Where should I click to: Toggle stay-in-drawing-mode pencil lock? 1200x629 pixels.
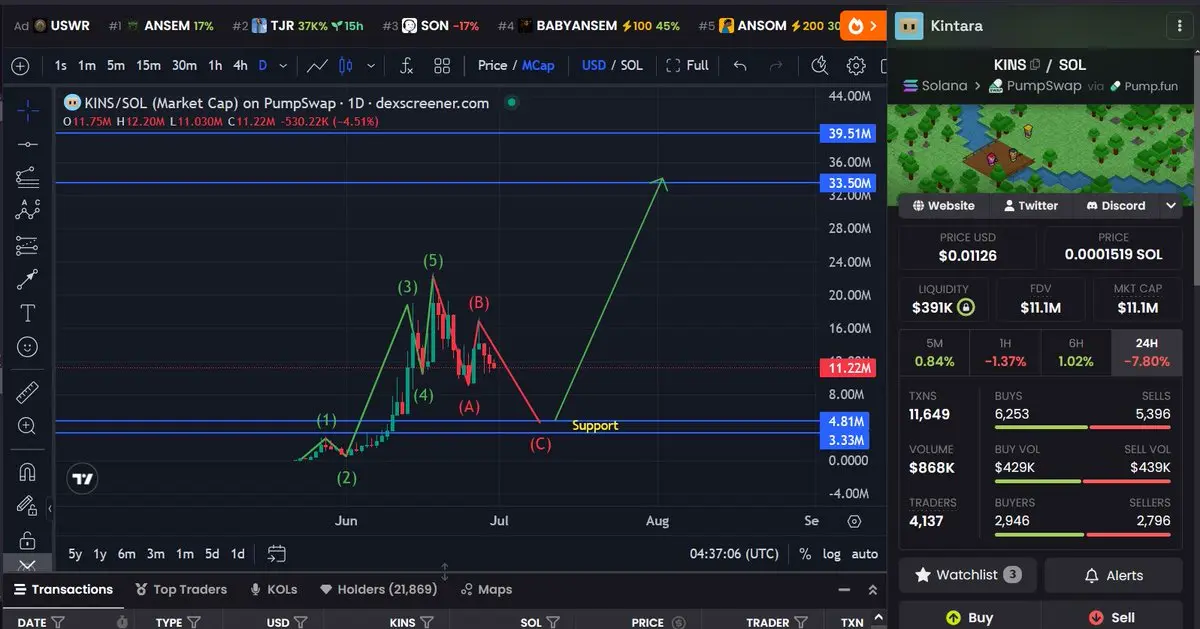(x=27, y=506)
